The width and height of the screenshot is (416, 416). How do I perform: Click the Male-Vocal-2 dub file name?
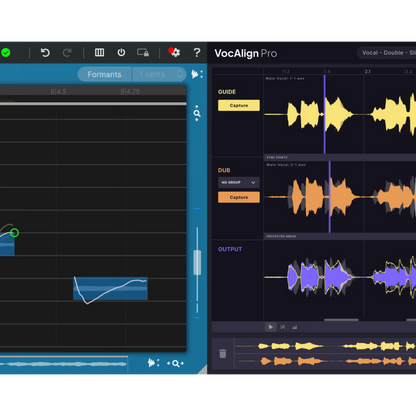286,165
